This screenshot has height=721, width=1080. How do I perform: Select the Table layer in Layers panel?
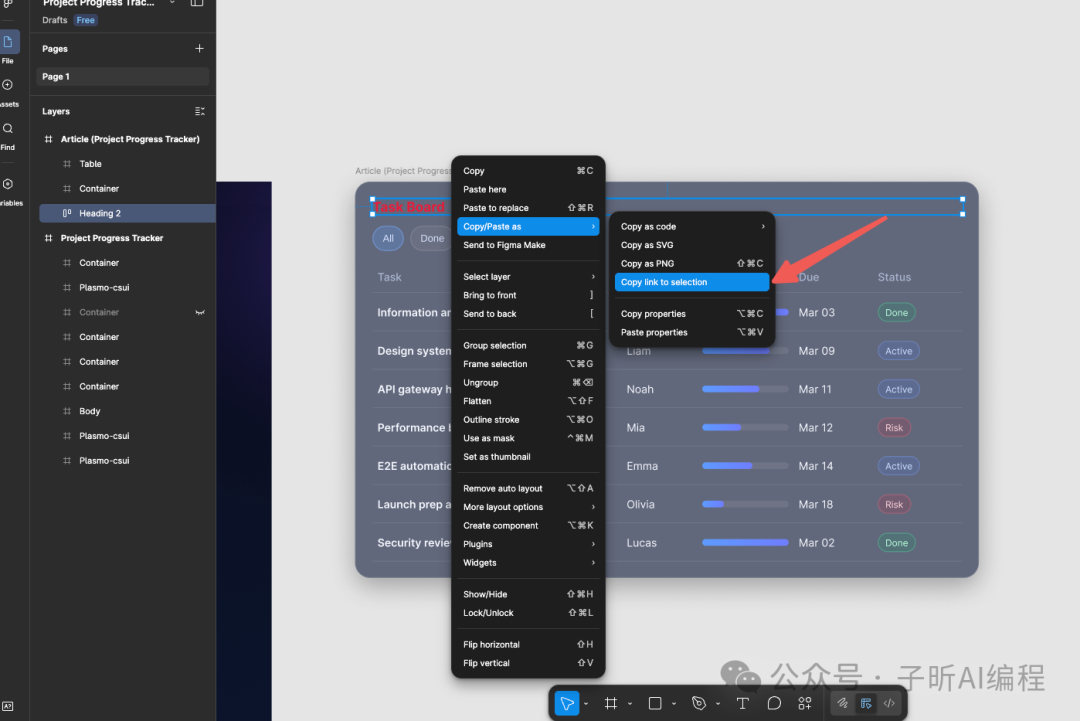tap(91, 164)
